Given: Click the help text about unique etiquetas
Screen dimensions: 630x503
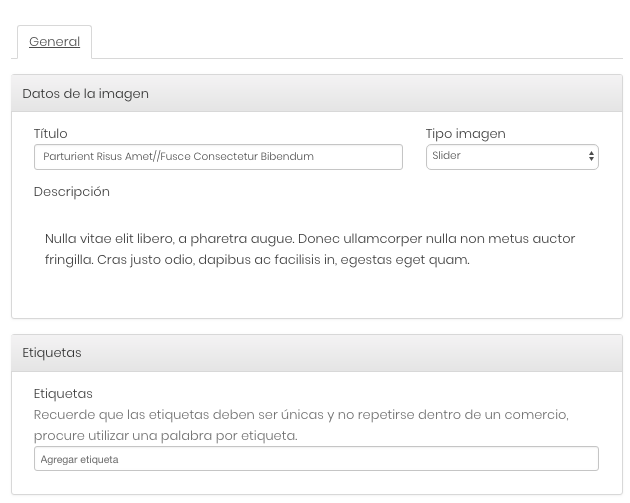Looking at the screenshot, I should click(301, 425).
